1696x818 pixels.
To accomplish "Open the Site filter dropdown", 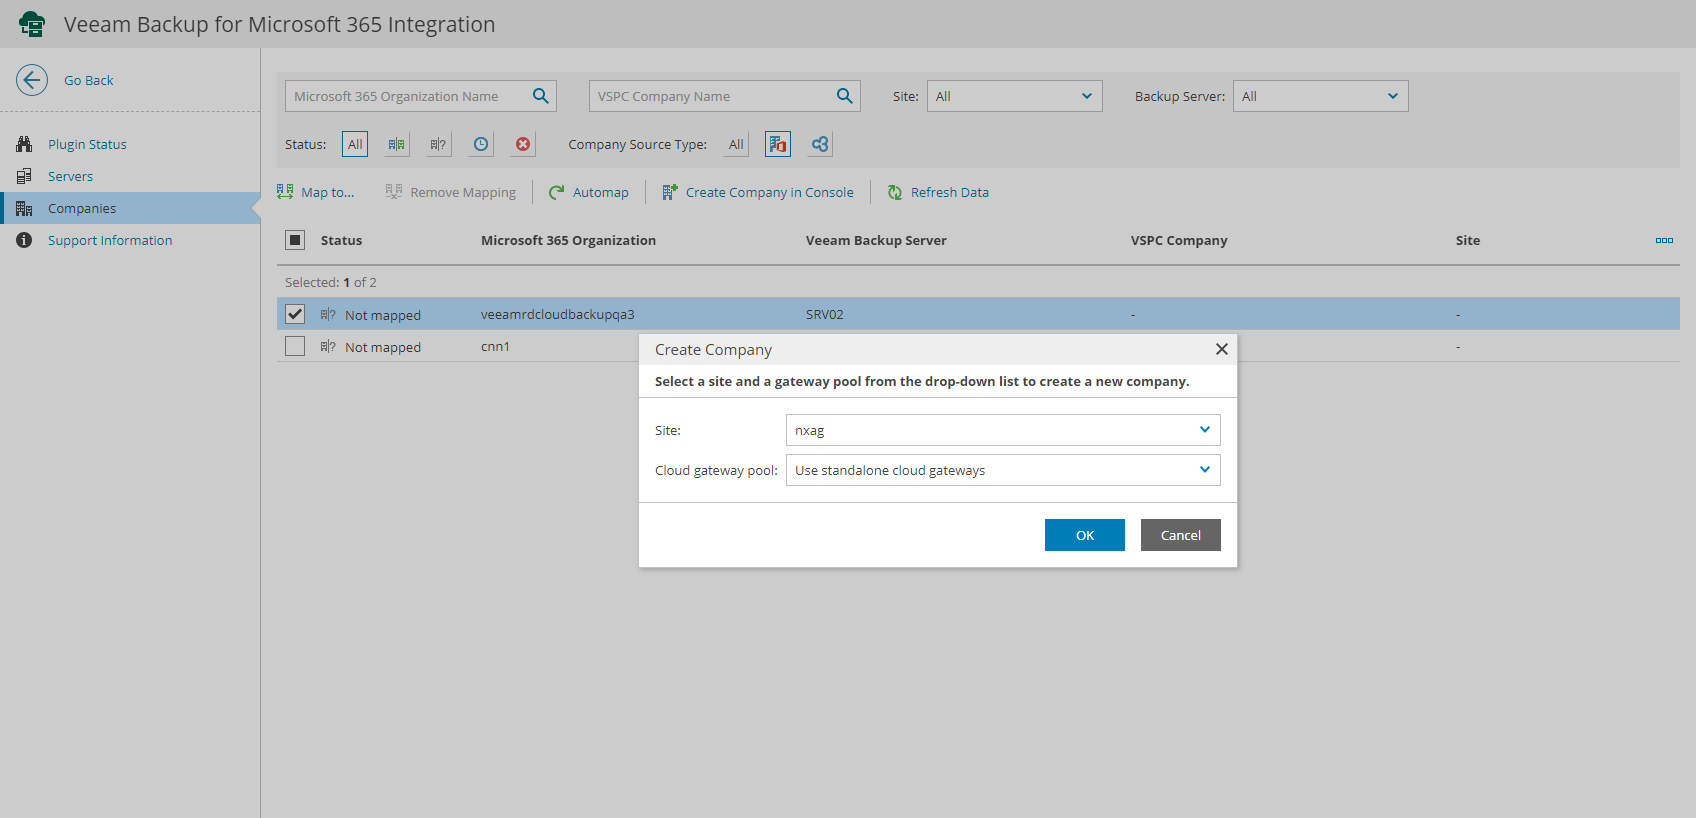I will (x=1014, y=96).
